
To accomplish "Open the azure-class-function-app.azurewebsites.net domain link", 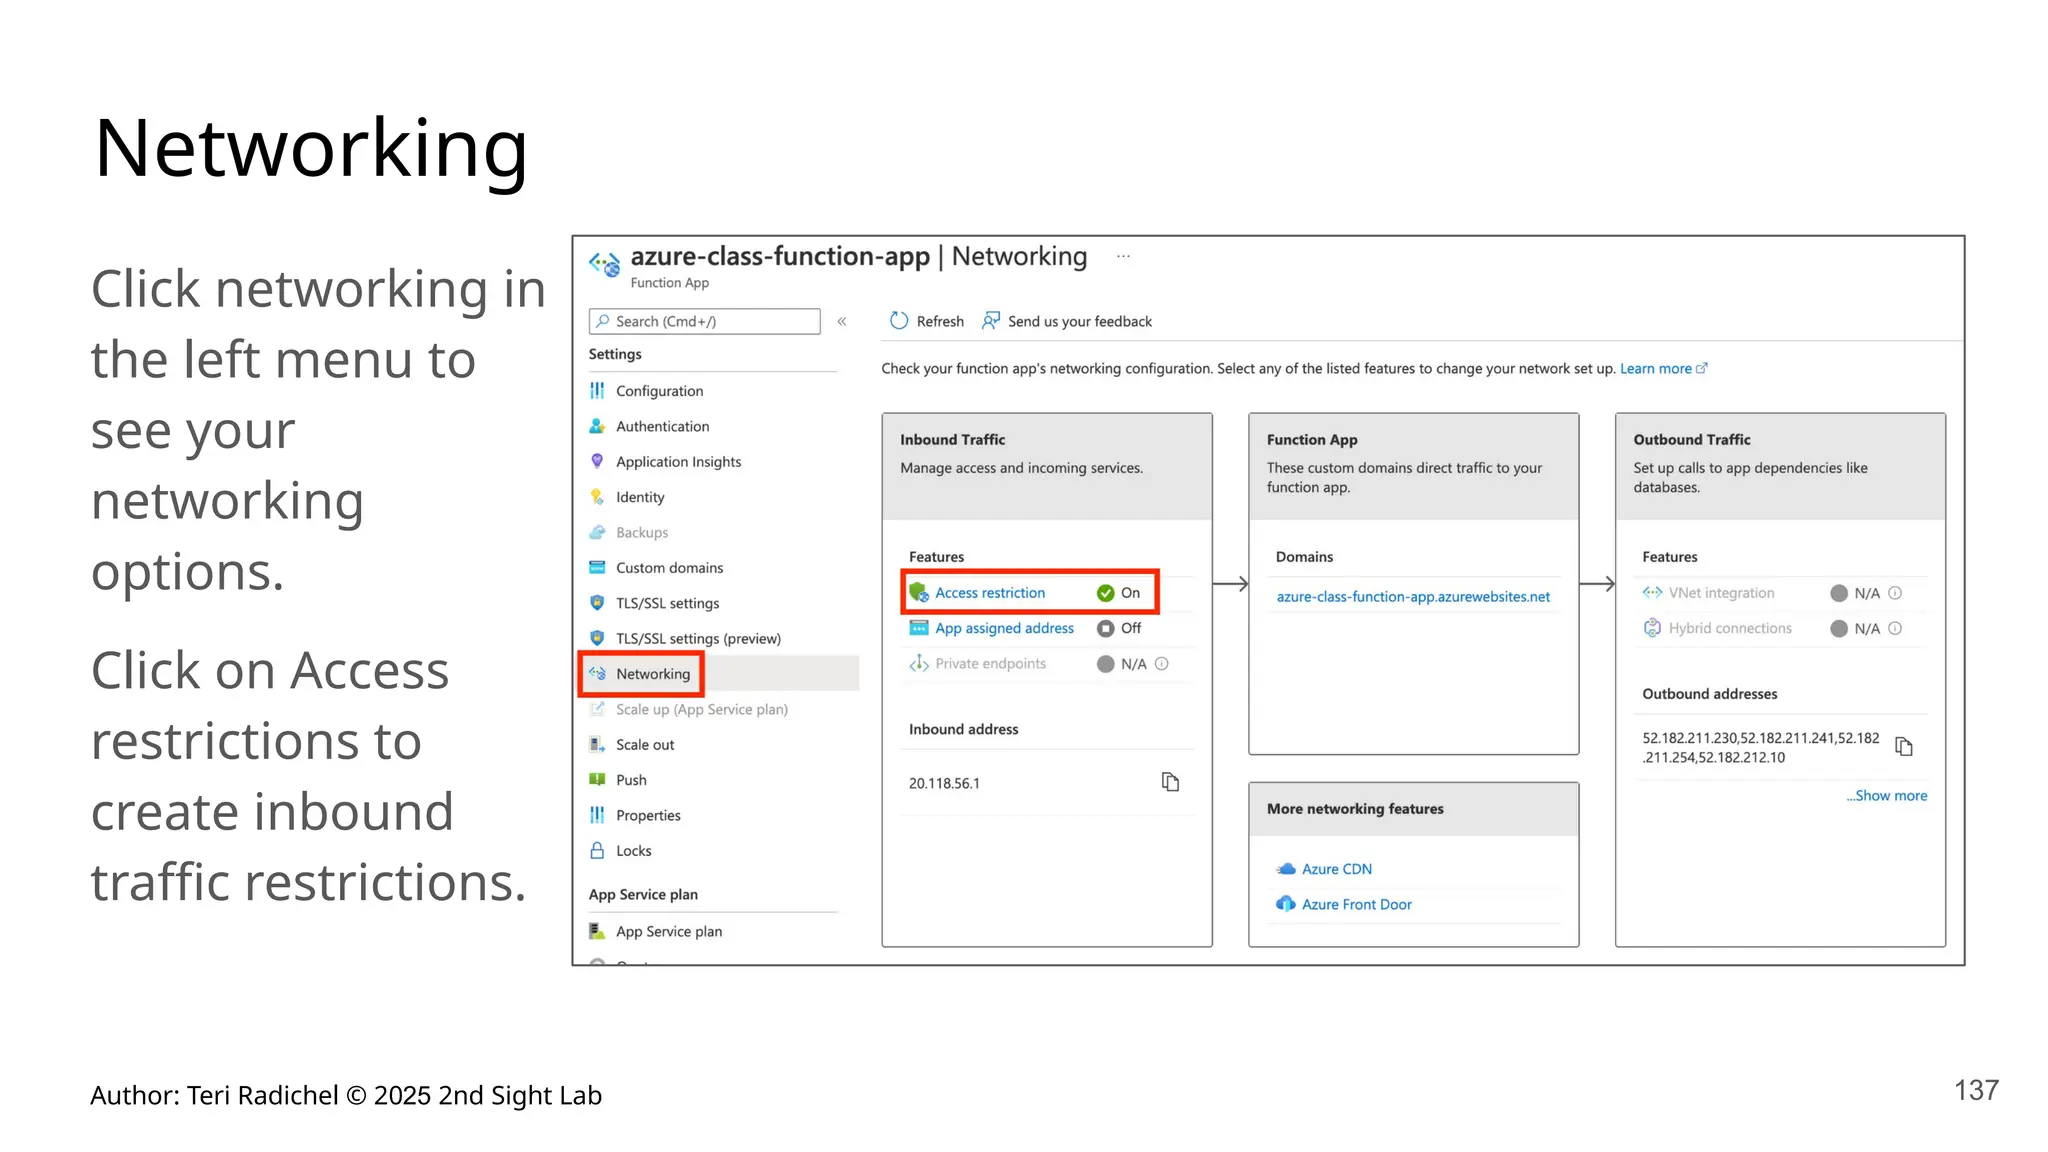I will 1413,596.
